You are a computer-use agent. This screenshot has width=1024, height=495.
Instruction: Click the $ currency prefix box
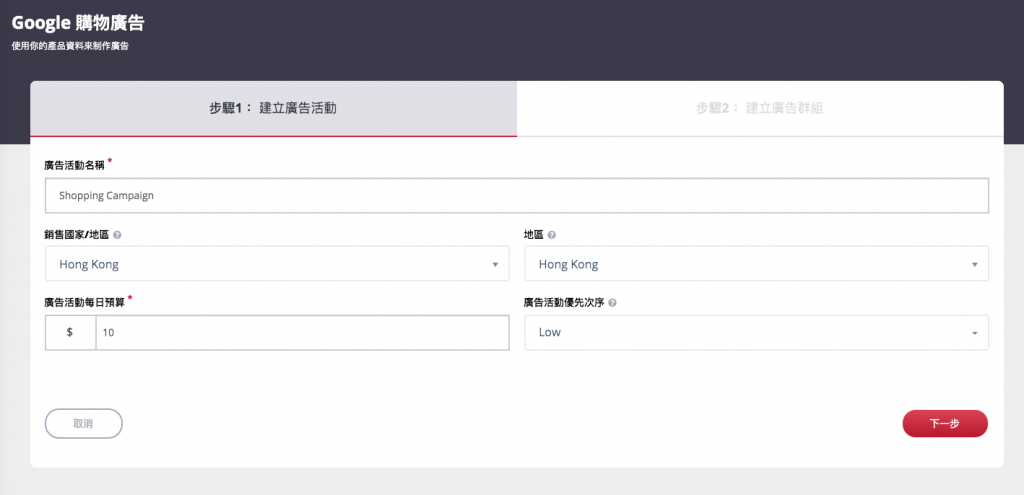(x=71, y=332)
